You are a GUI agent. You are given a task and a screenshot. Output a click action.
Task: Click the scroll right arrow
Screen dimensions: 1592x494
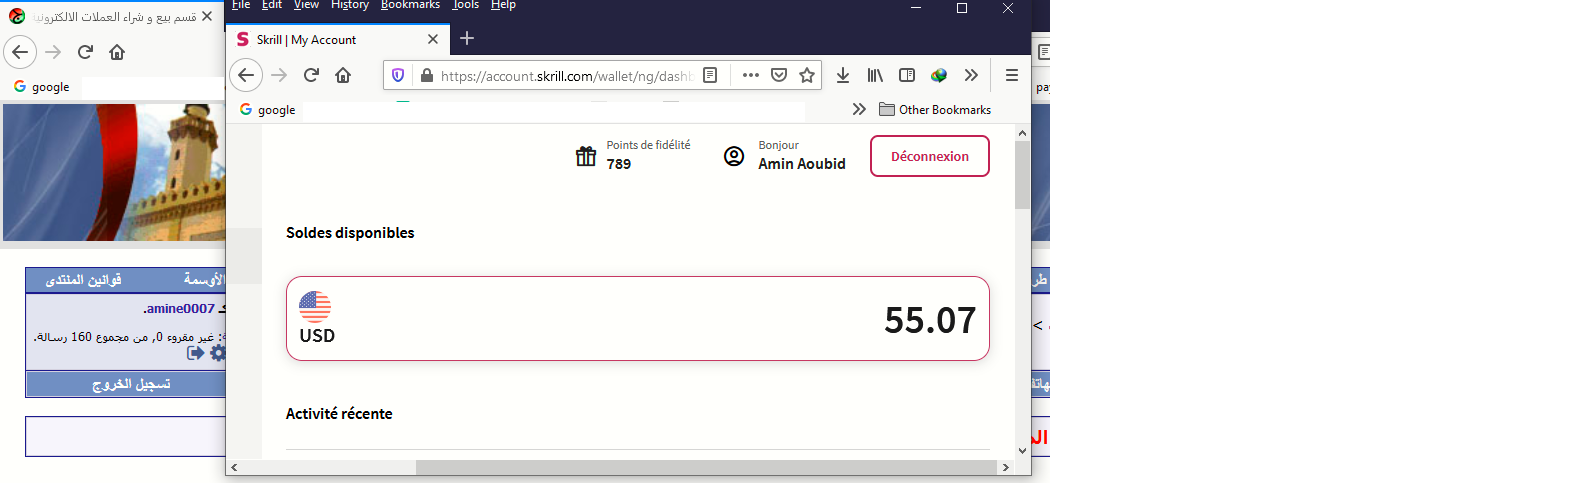(x=1005, y=467)
